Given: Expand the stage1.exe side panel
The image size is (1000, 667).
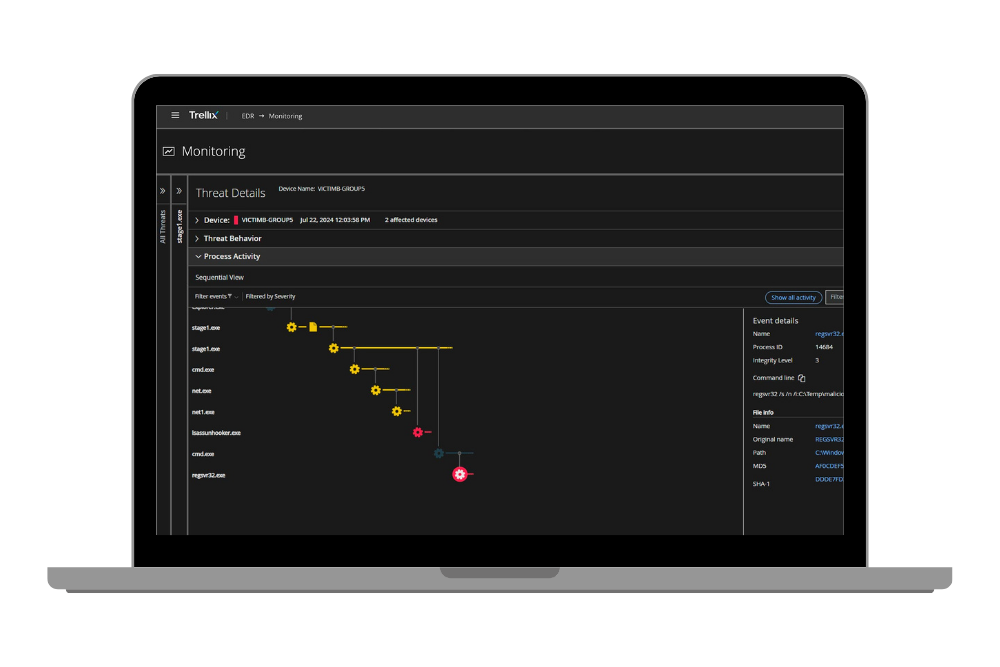Looking at the screenshot, I should click(179, 191).
